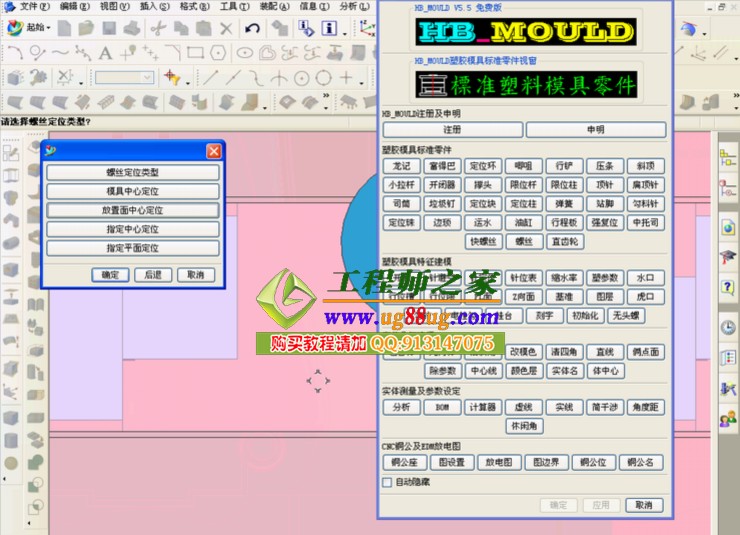Click the history clock sidebar icon
Viewport: 740px width, 535px height.
[x=728, y=327]
